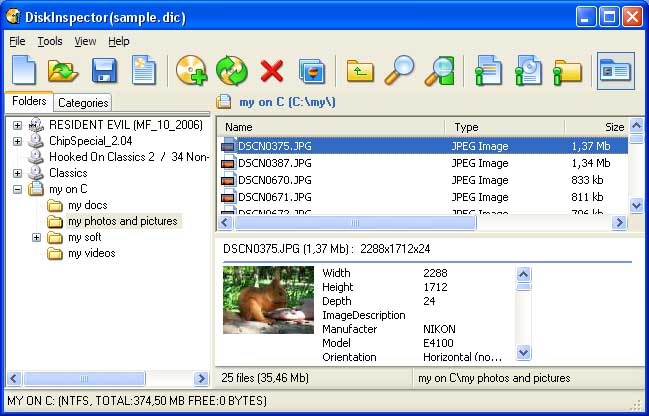The width and height of the screenshot is (649, 416).
Task: Click the DSCN0670.JPG file icon
Action: click(x=228, y=180)
